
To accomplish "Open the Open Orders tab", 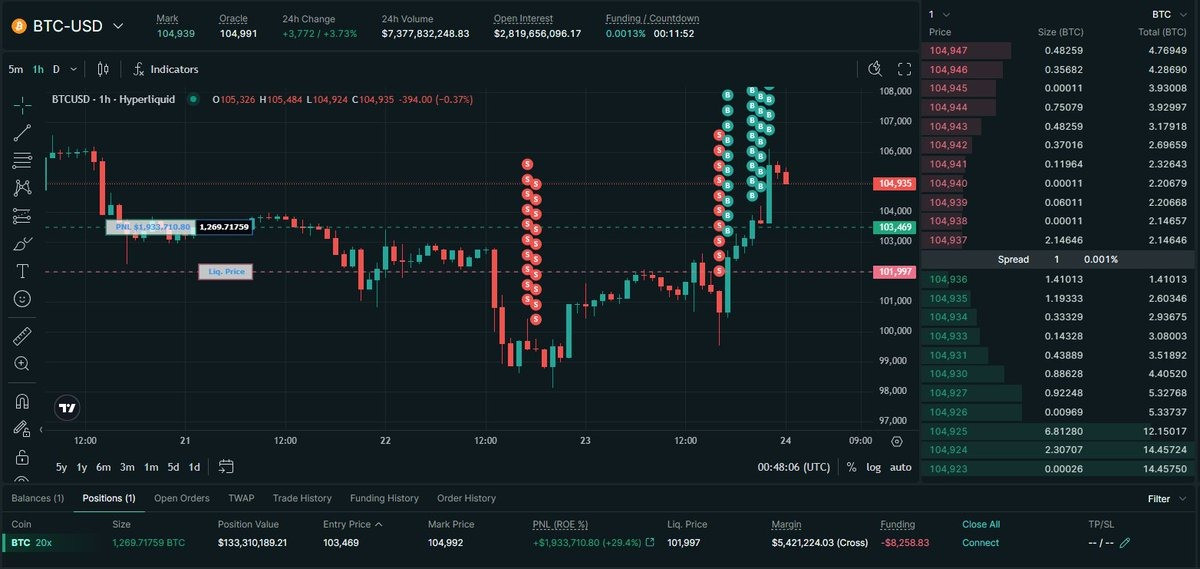I will pos(181,498).
